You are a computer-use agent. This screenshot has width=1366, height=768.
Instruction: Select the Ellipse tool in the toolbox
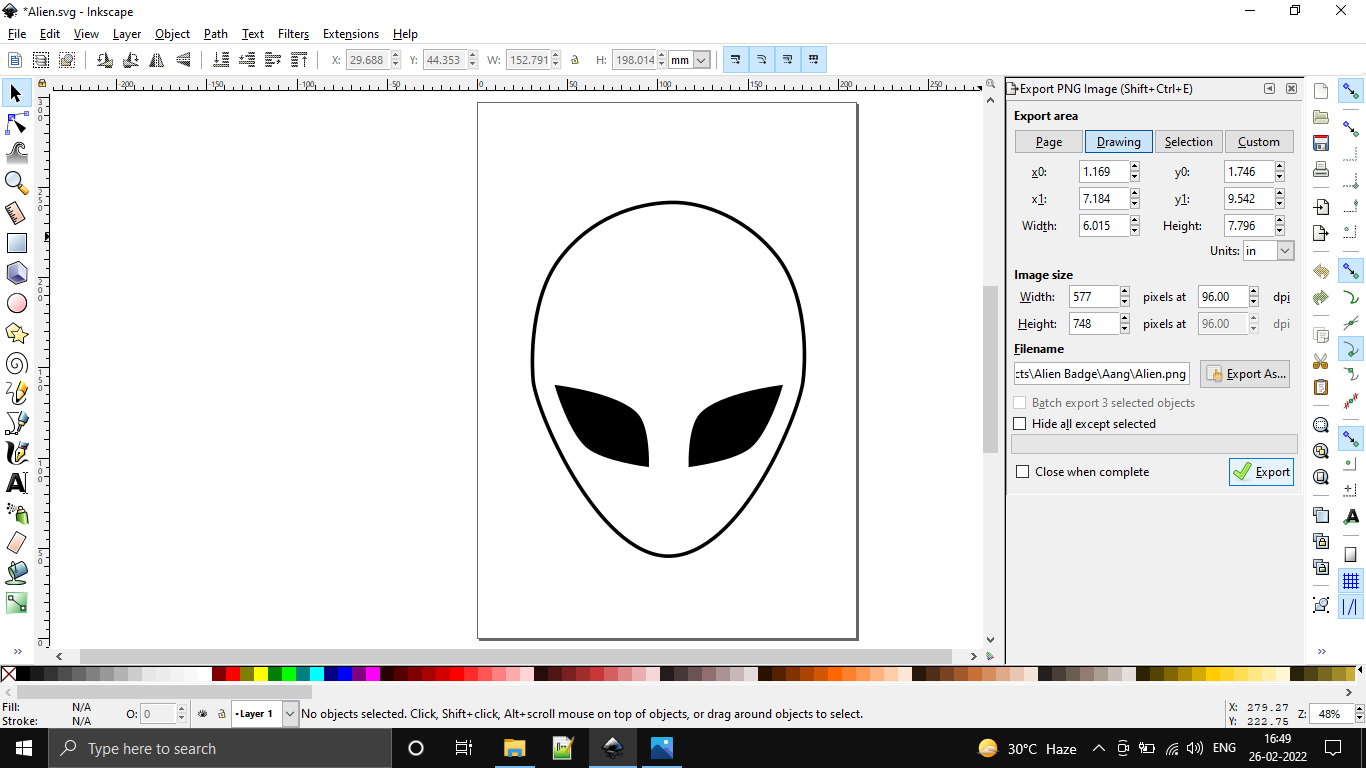tap(16, 303)
